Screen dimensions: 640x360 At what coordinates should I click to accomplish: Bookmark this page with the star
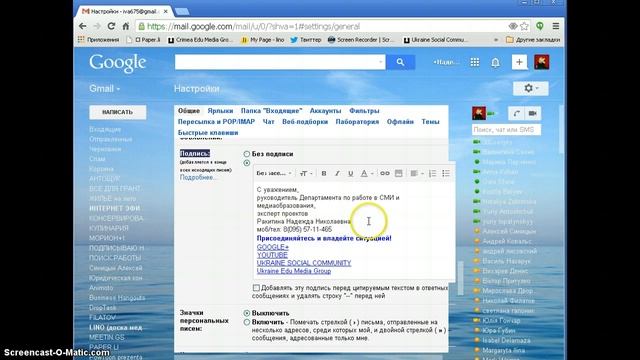[x=524, y=26]
